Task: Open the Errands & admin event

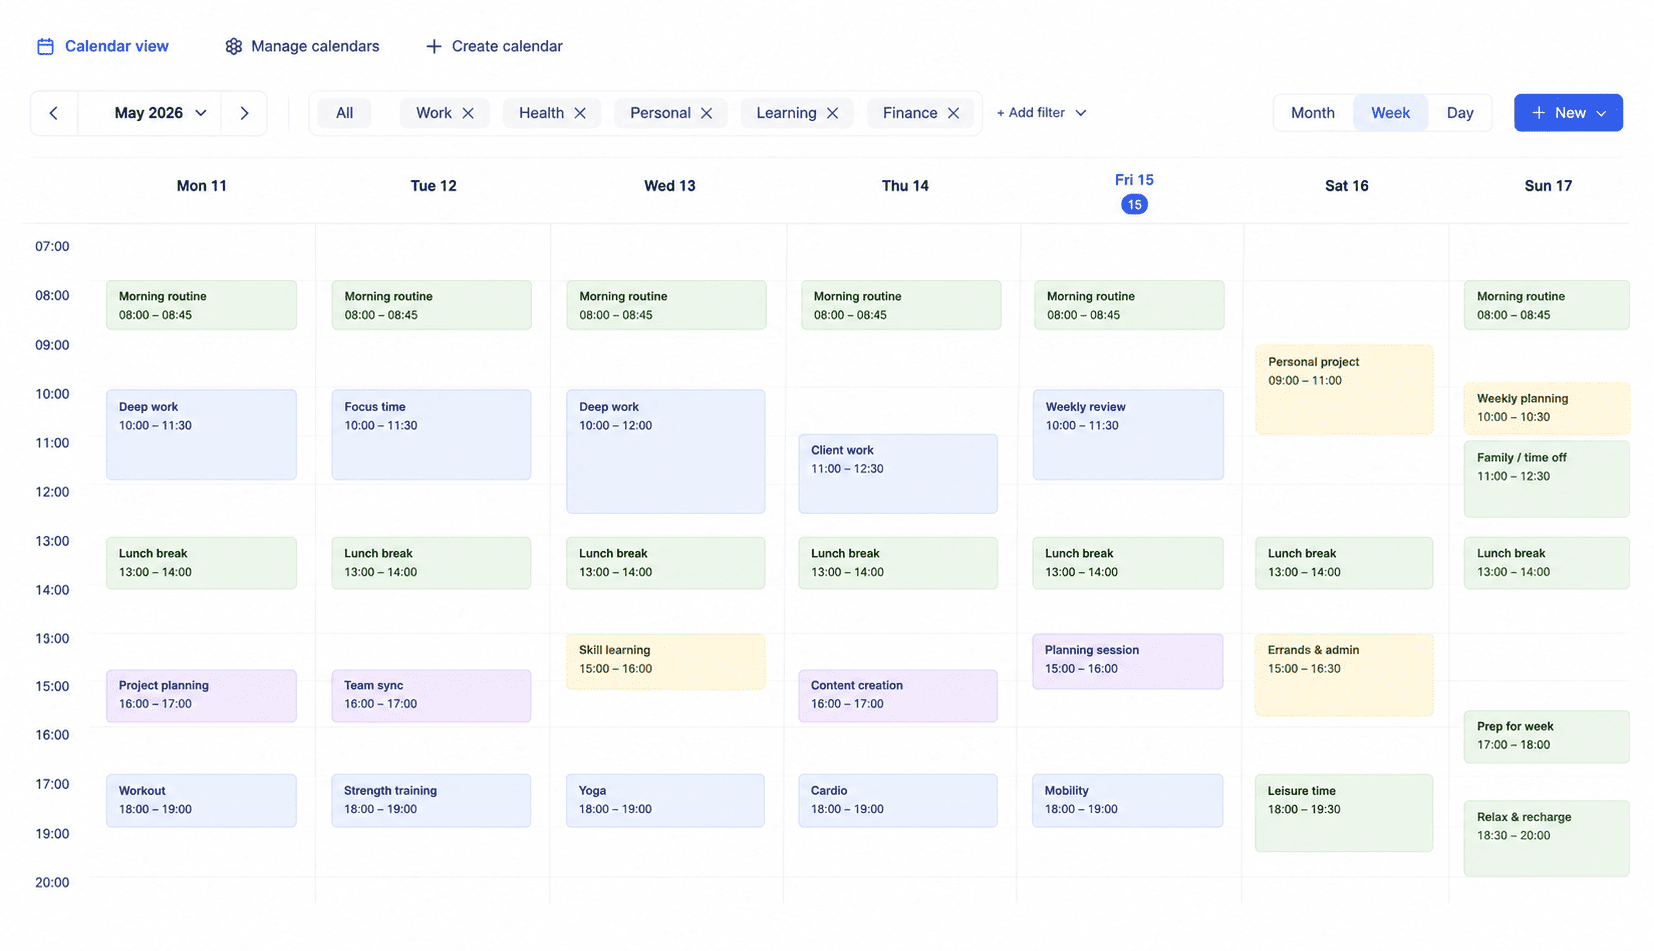Action: point(1344,675)
